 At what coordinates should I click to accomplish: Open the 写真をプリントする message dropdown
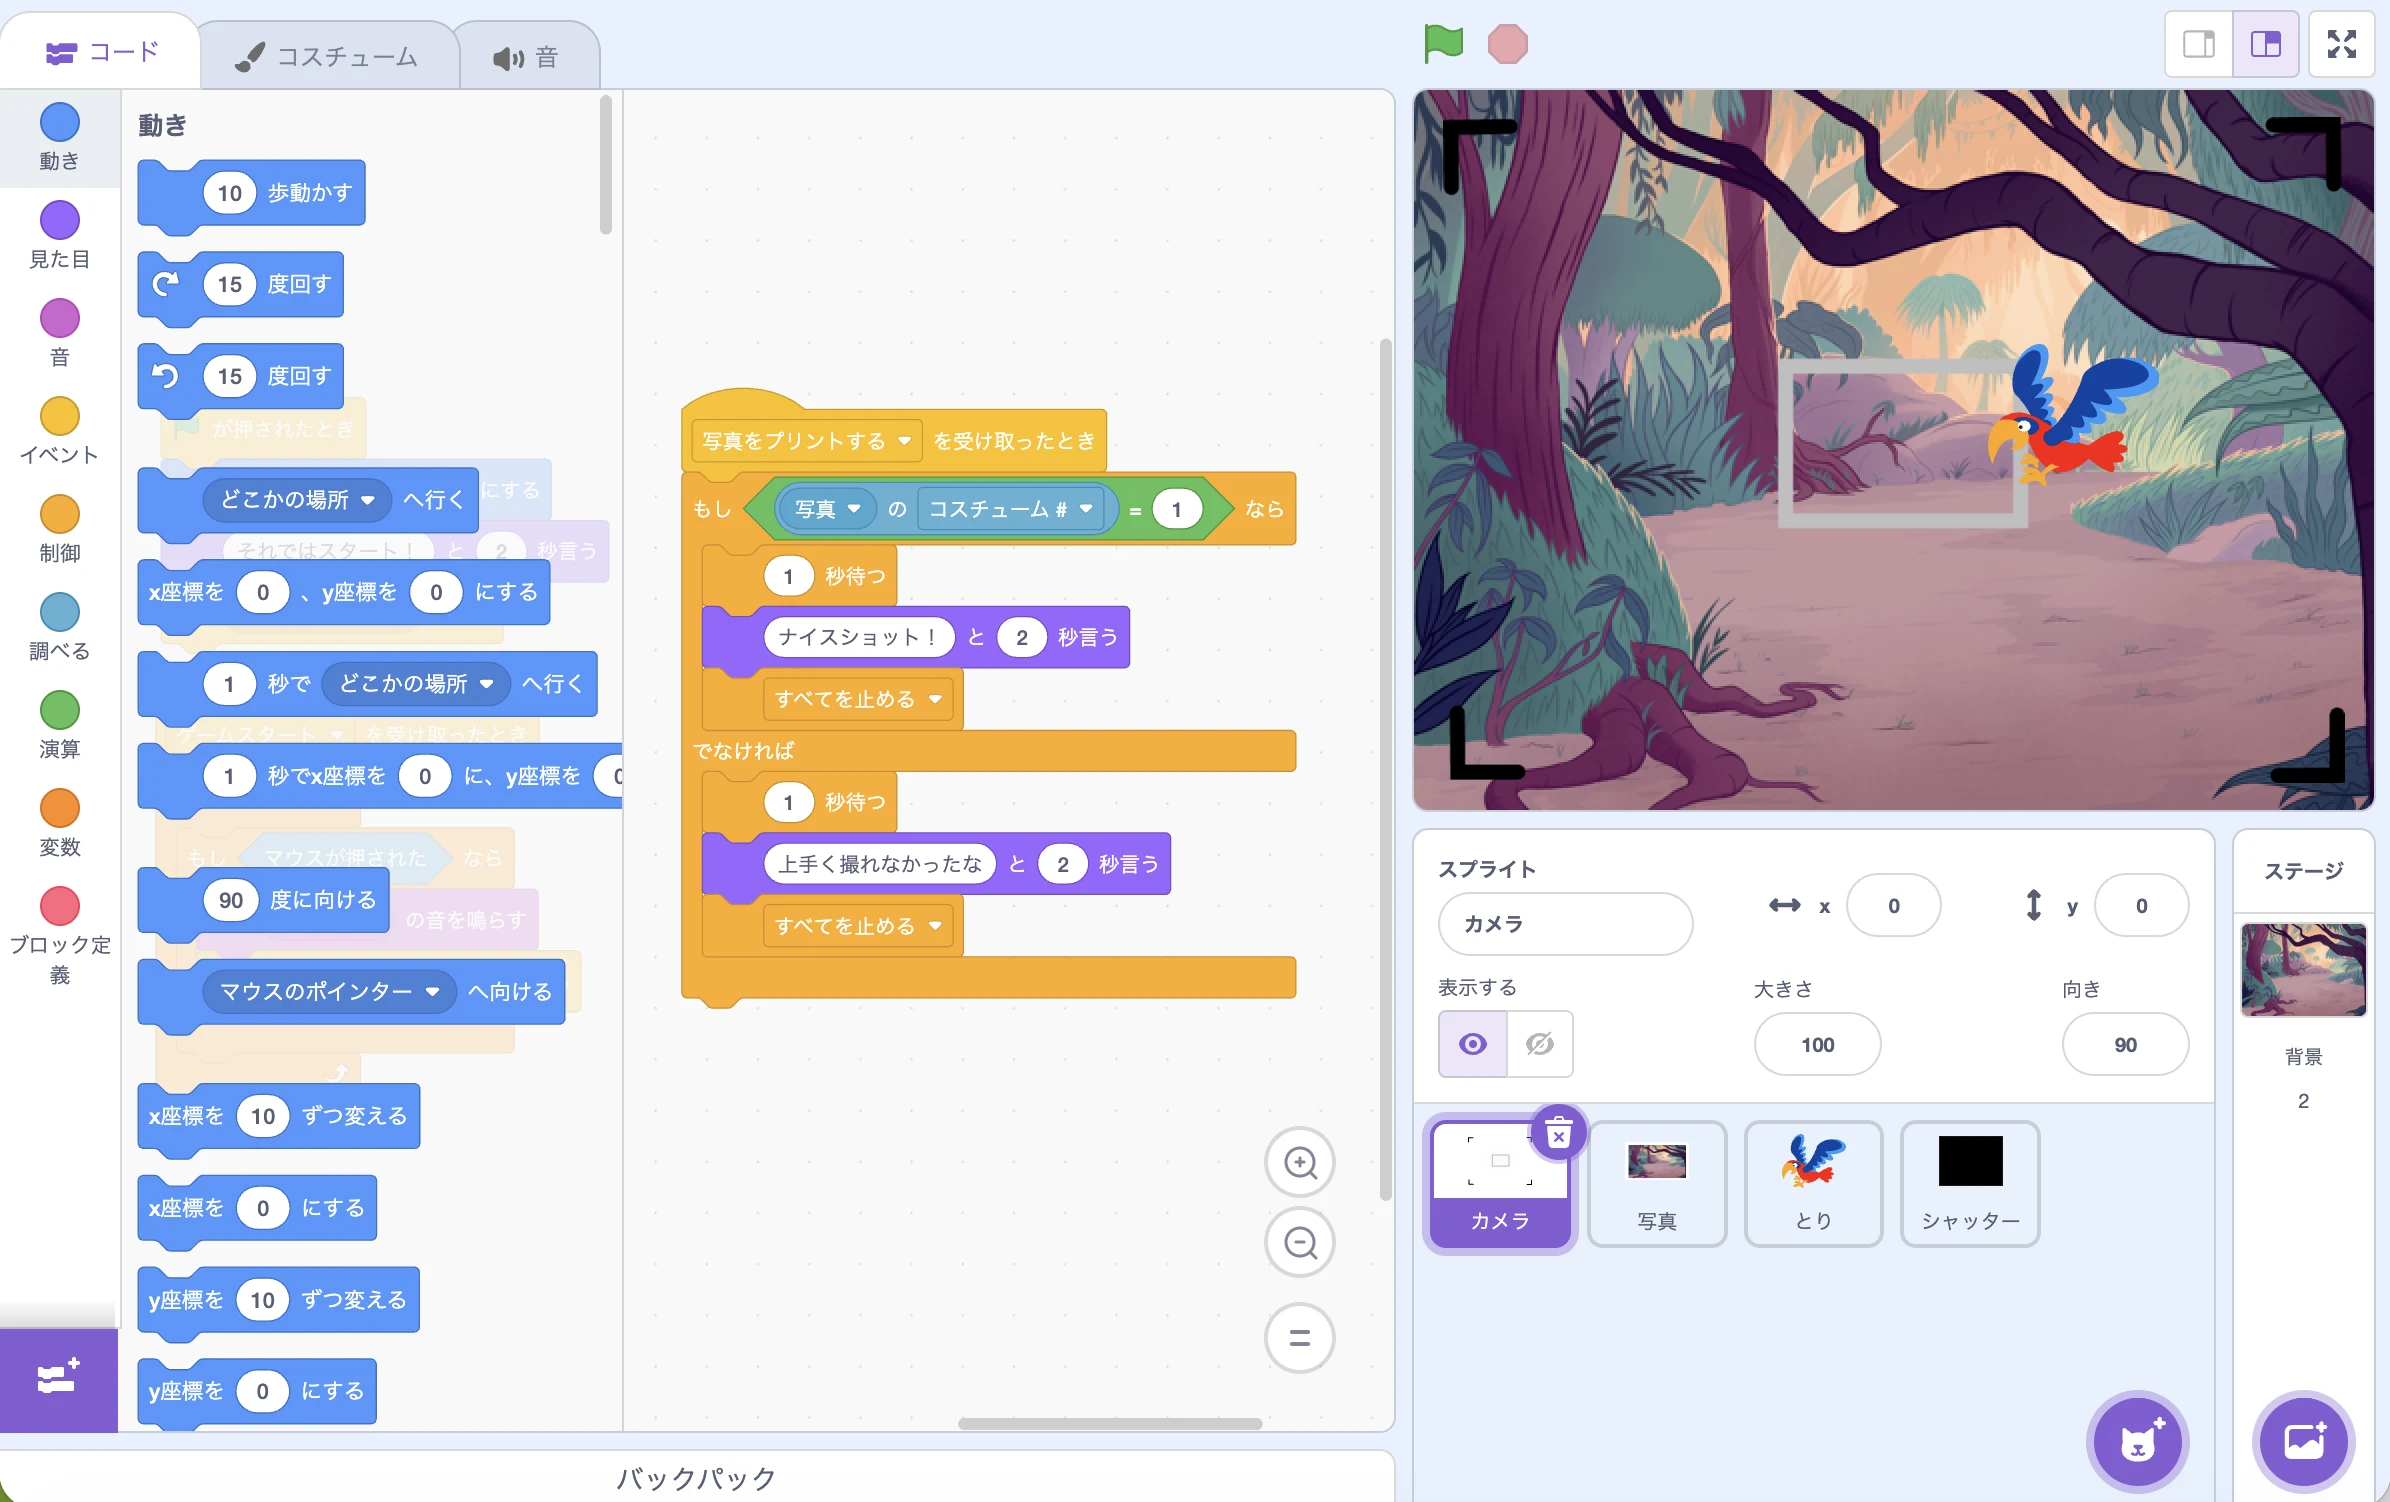click(904, 441)
